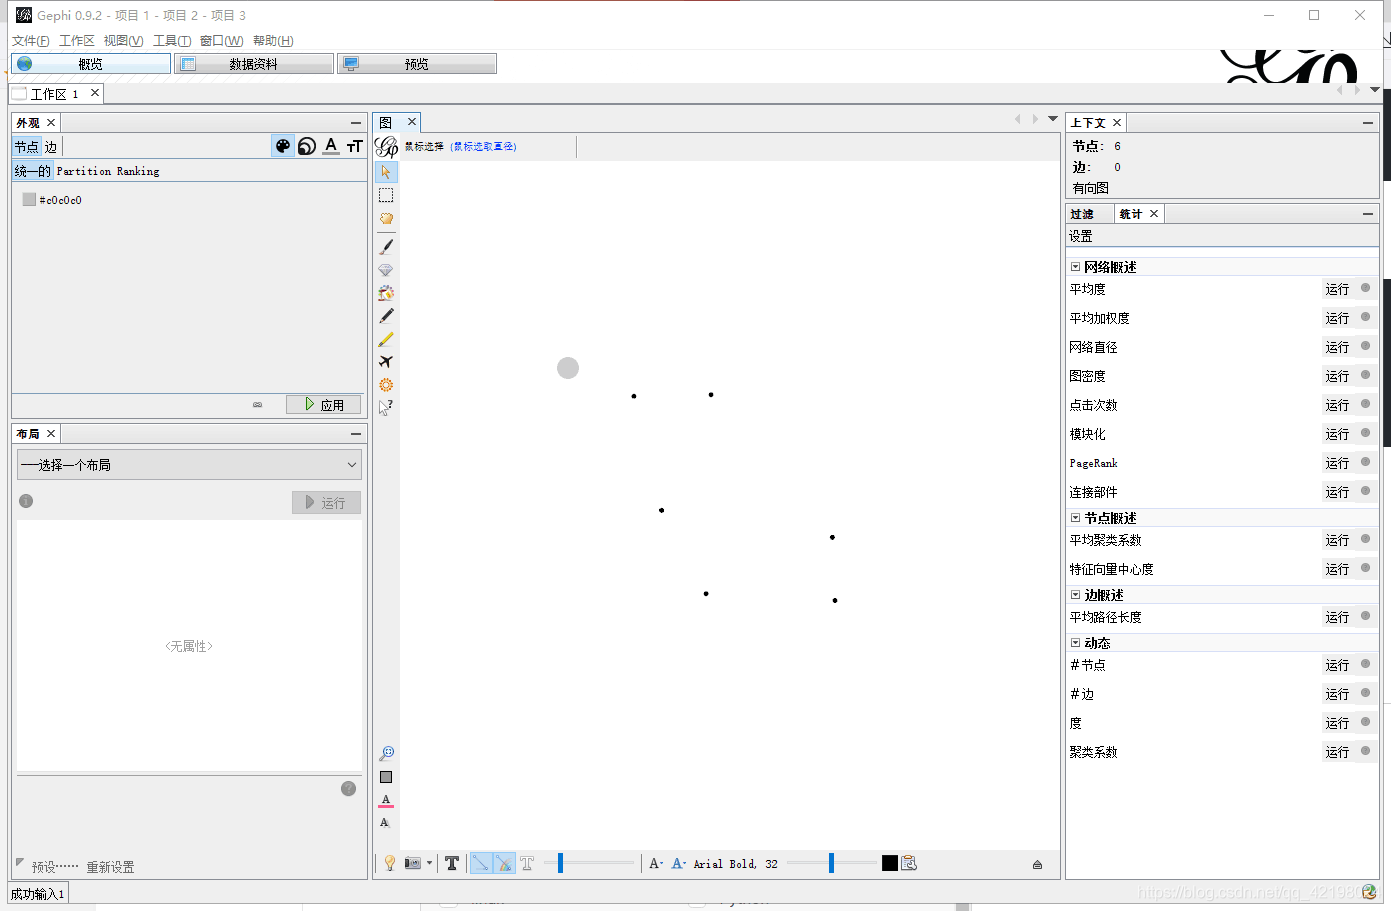The height and width of the screenshot is (911, 1391).
Task: Select the edit node attributes pointer tool
Action: pyautogui.click(x=386, y=408)
